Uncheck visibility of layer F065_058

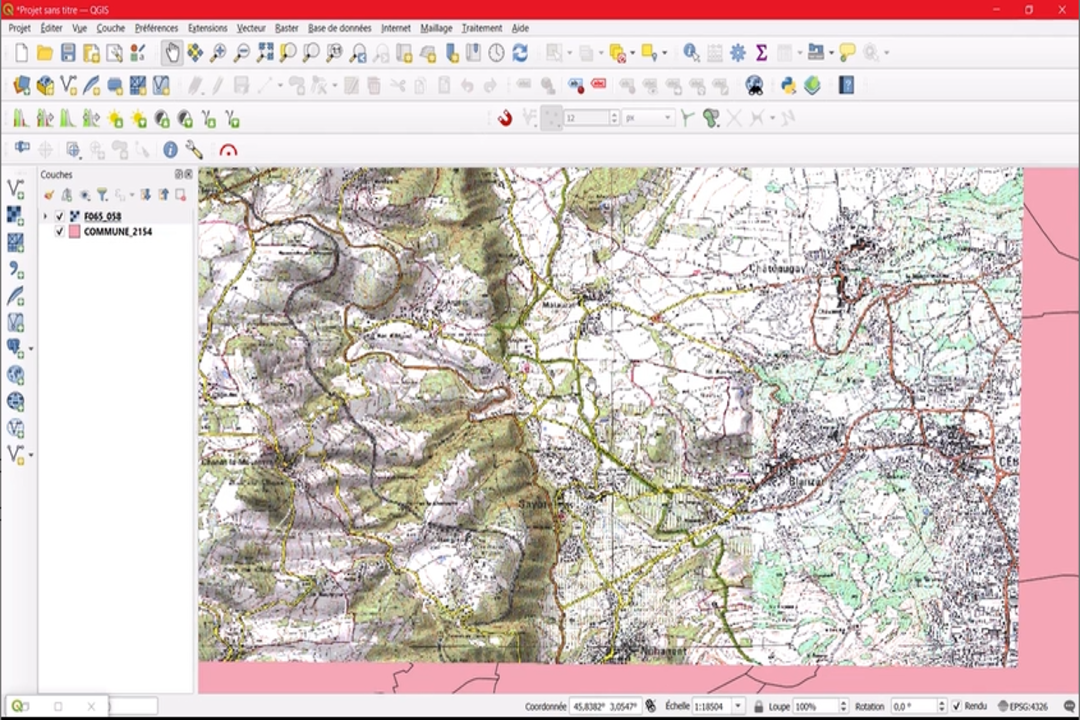[x=60, y=216]
